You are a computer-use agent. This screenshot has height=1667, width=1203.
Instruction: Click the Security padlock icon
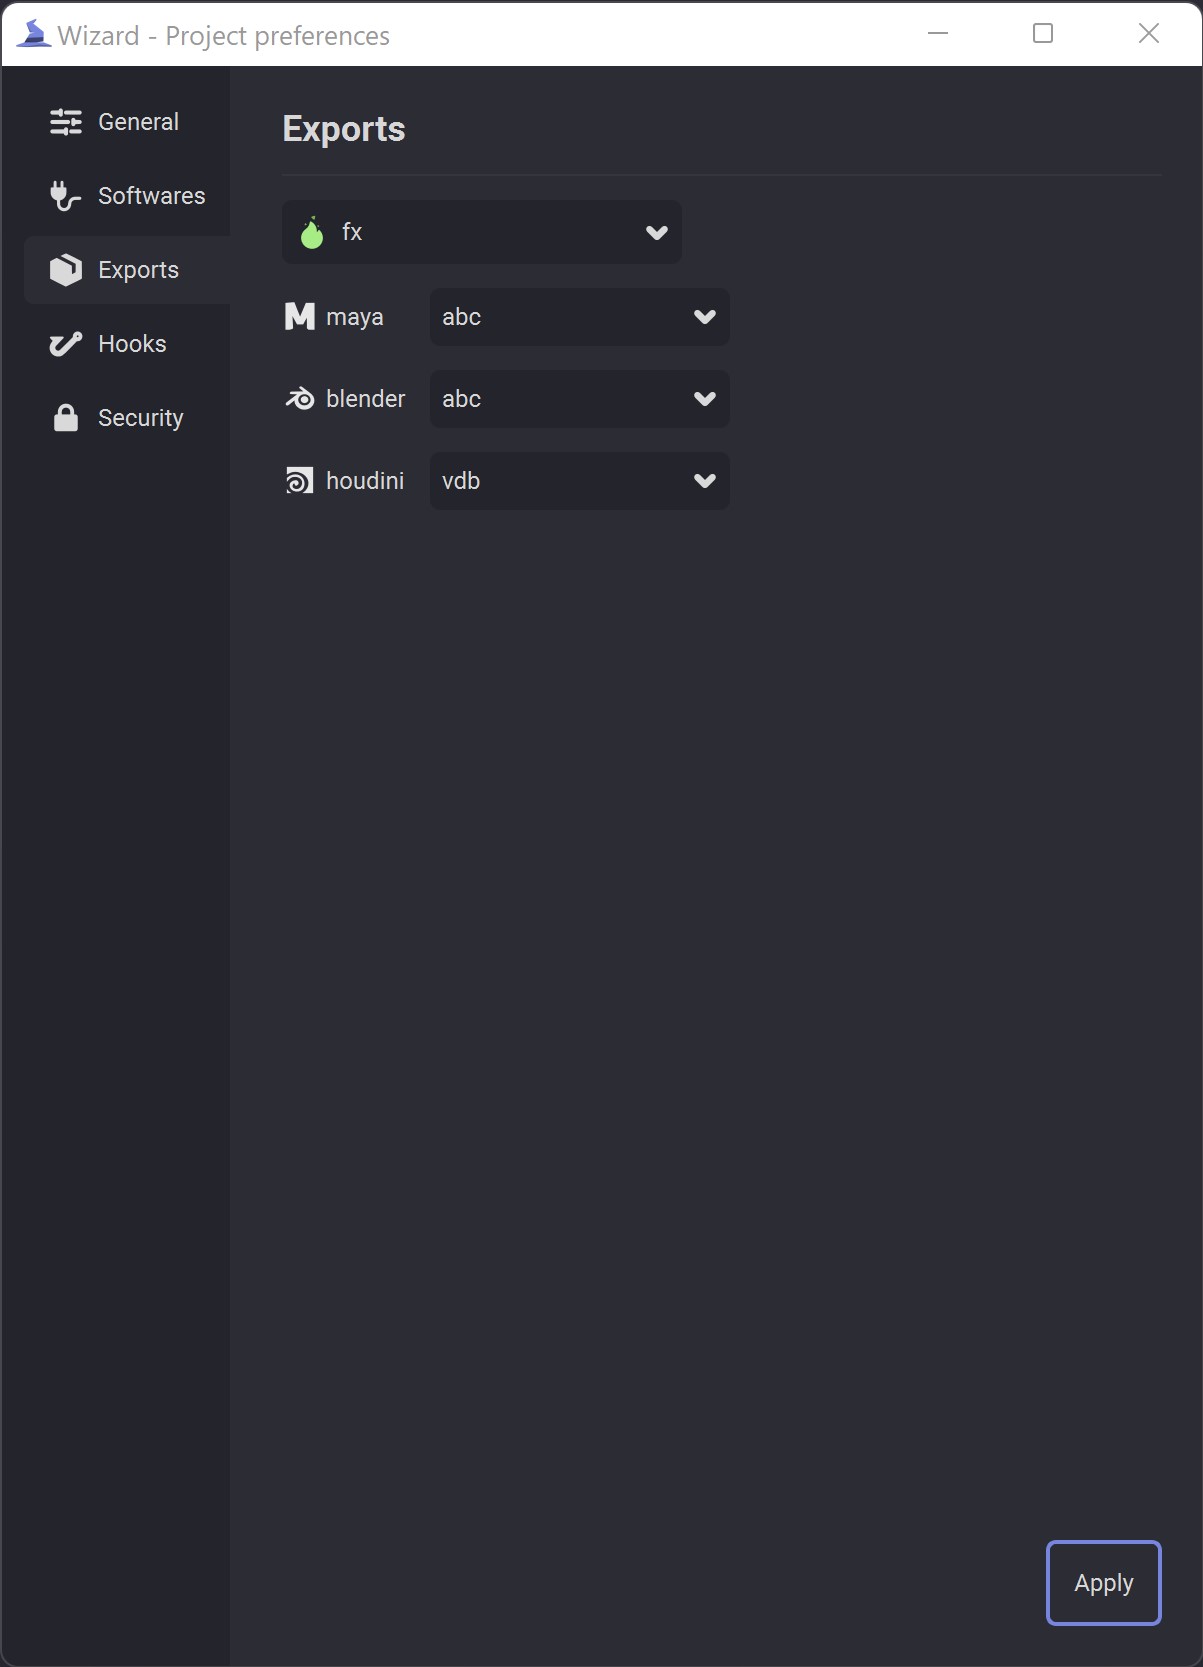click(66, 418)
